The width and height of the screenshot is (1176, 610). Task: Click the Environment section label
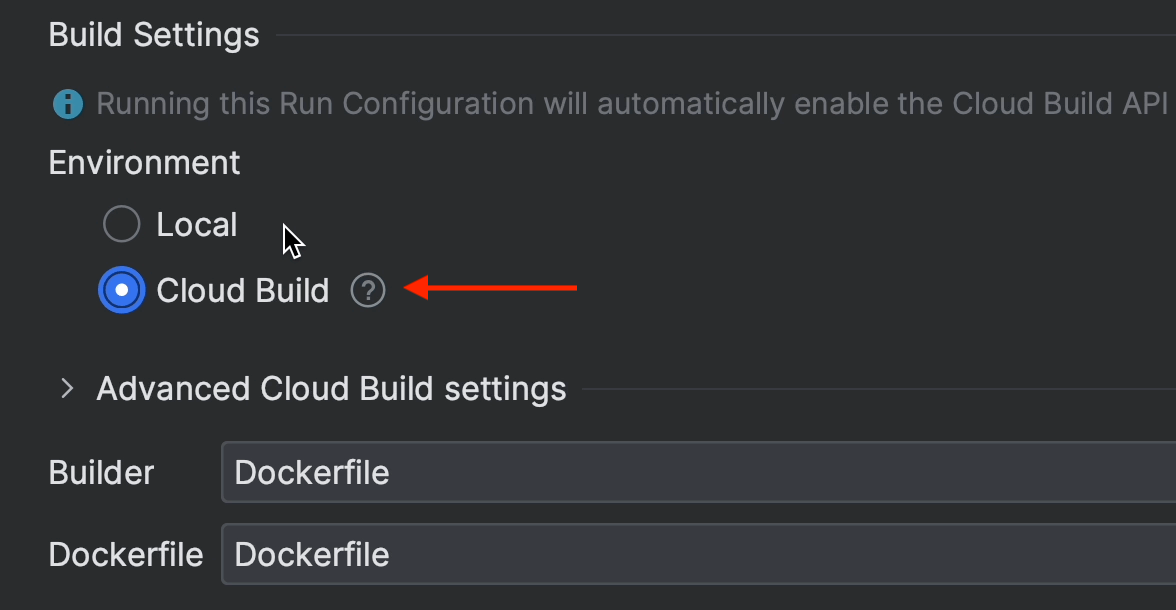coord(144,162)
